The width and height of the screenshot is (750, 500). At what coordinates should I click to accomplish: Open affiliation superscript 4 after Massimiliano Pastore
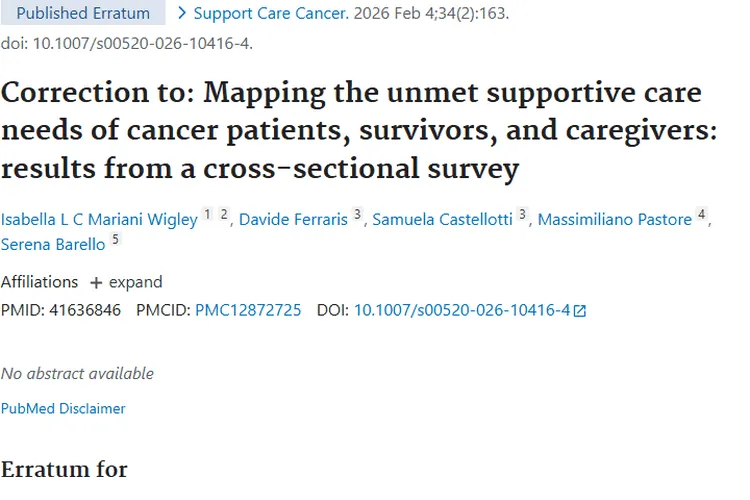[x=702, y=214]
